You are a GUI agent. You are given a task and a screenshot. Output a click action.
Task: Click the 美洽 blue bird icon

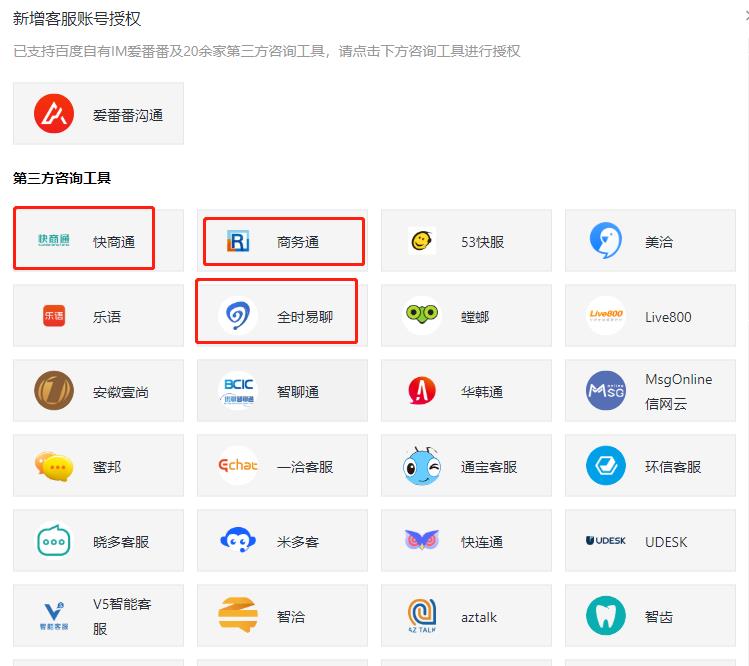[x=606, y=240]
